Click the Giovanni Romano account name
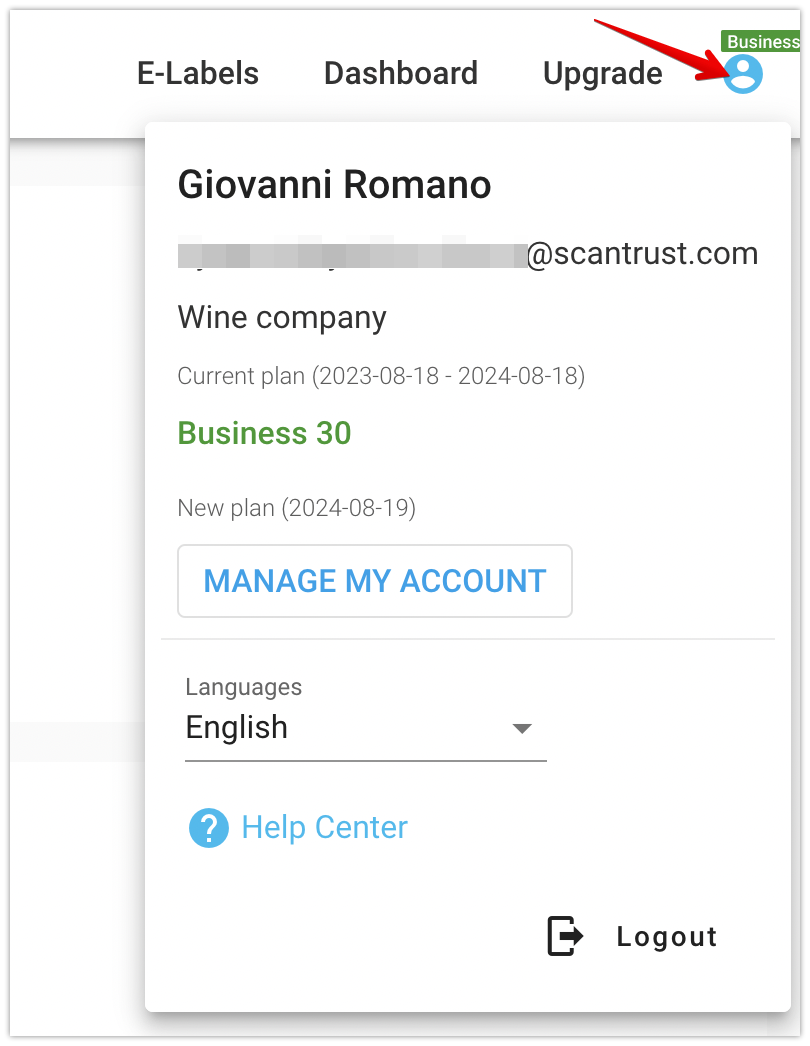810x1046 pixels. (x=334, y=185)
